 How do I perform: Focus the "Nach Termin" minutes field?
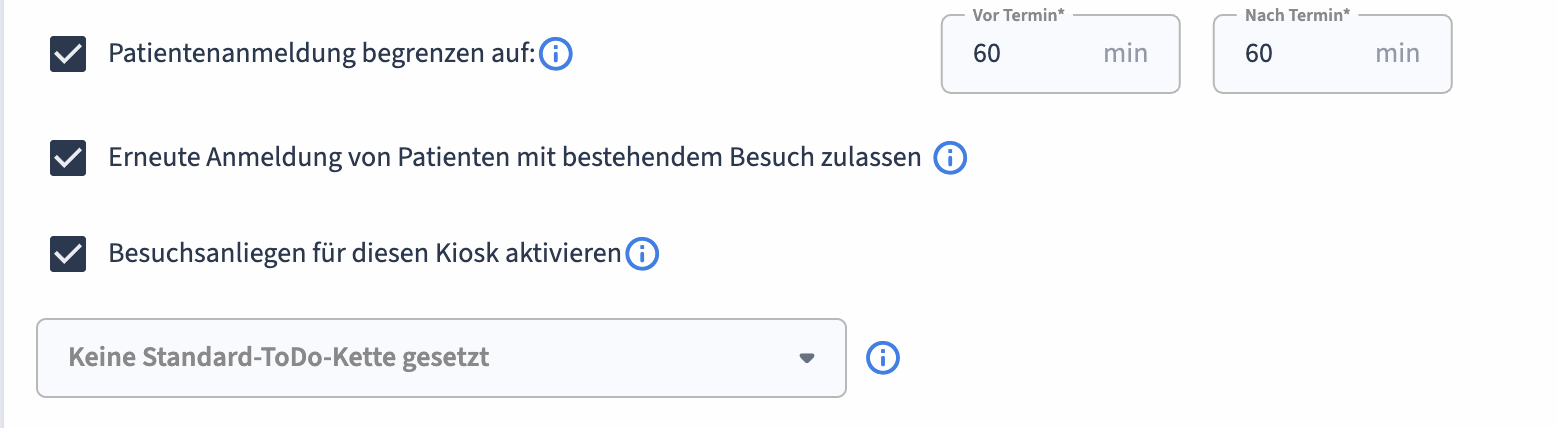pyautogui.click(x=1310, y=54)
